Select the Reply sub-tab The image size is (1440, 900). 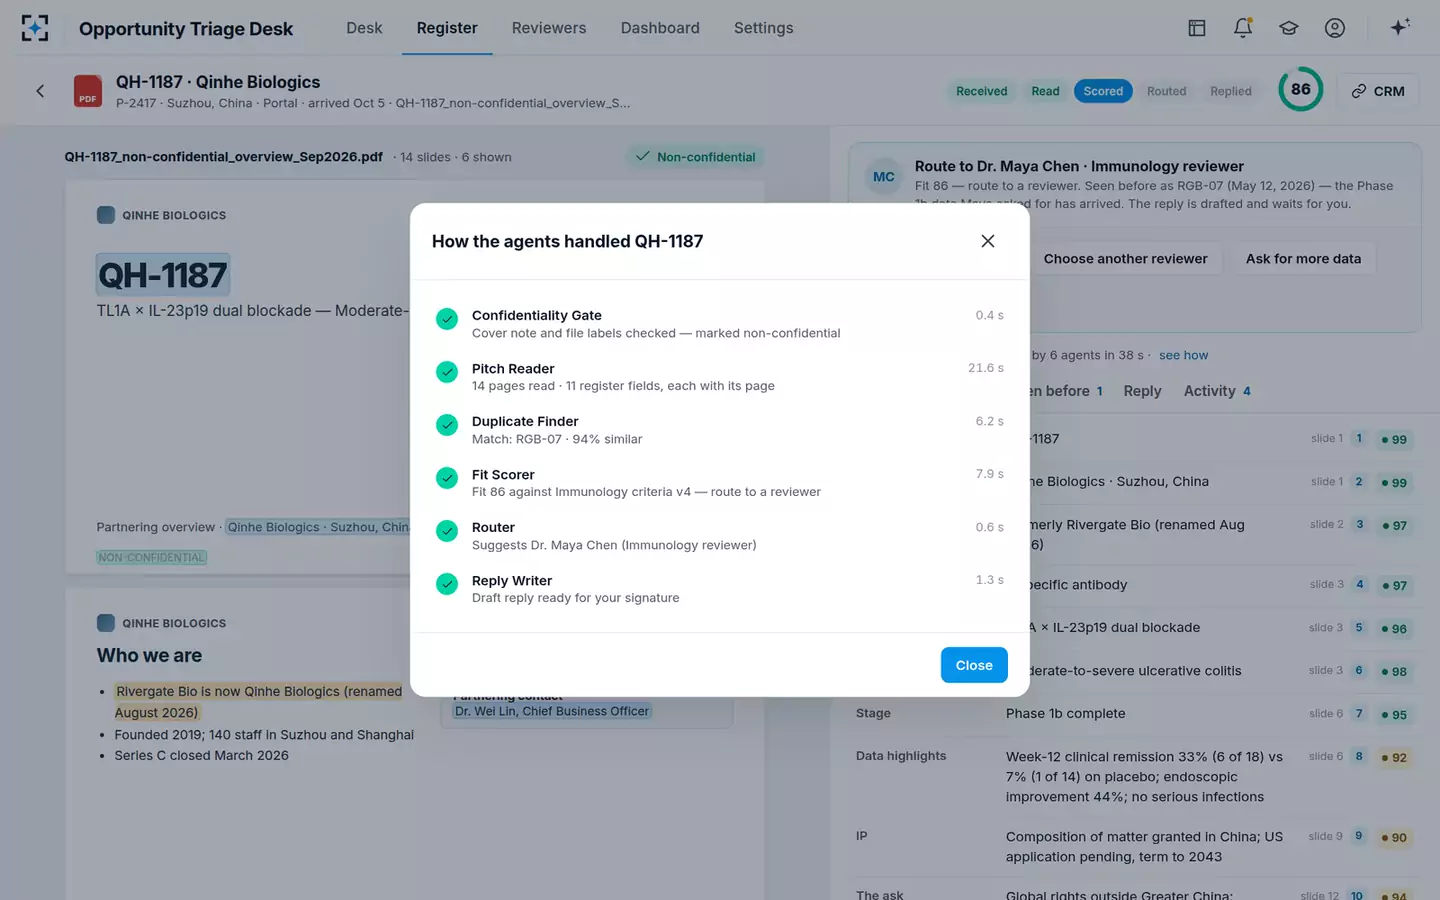1142,391
